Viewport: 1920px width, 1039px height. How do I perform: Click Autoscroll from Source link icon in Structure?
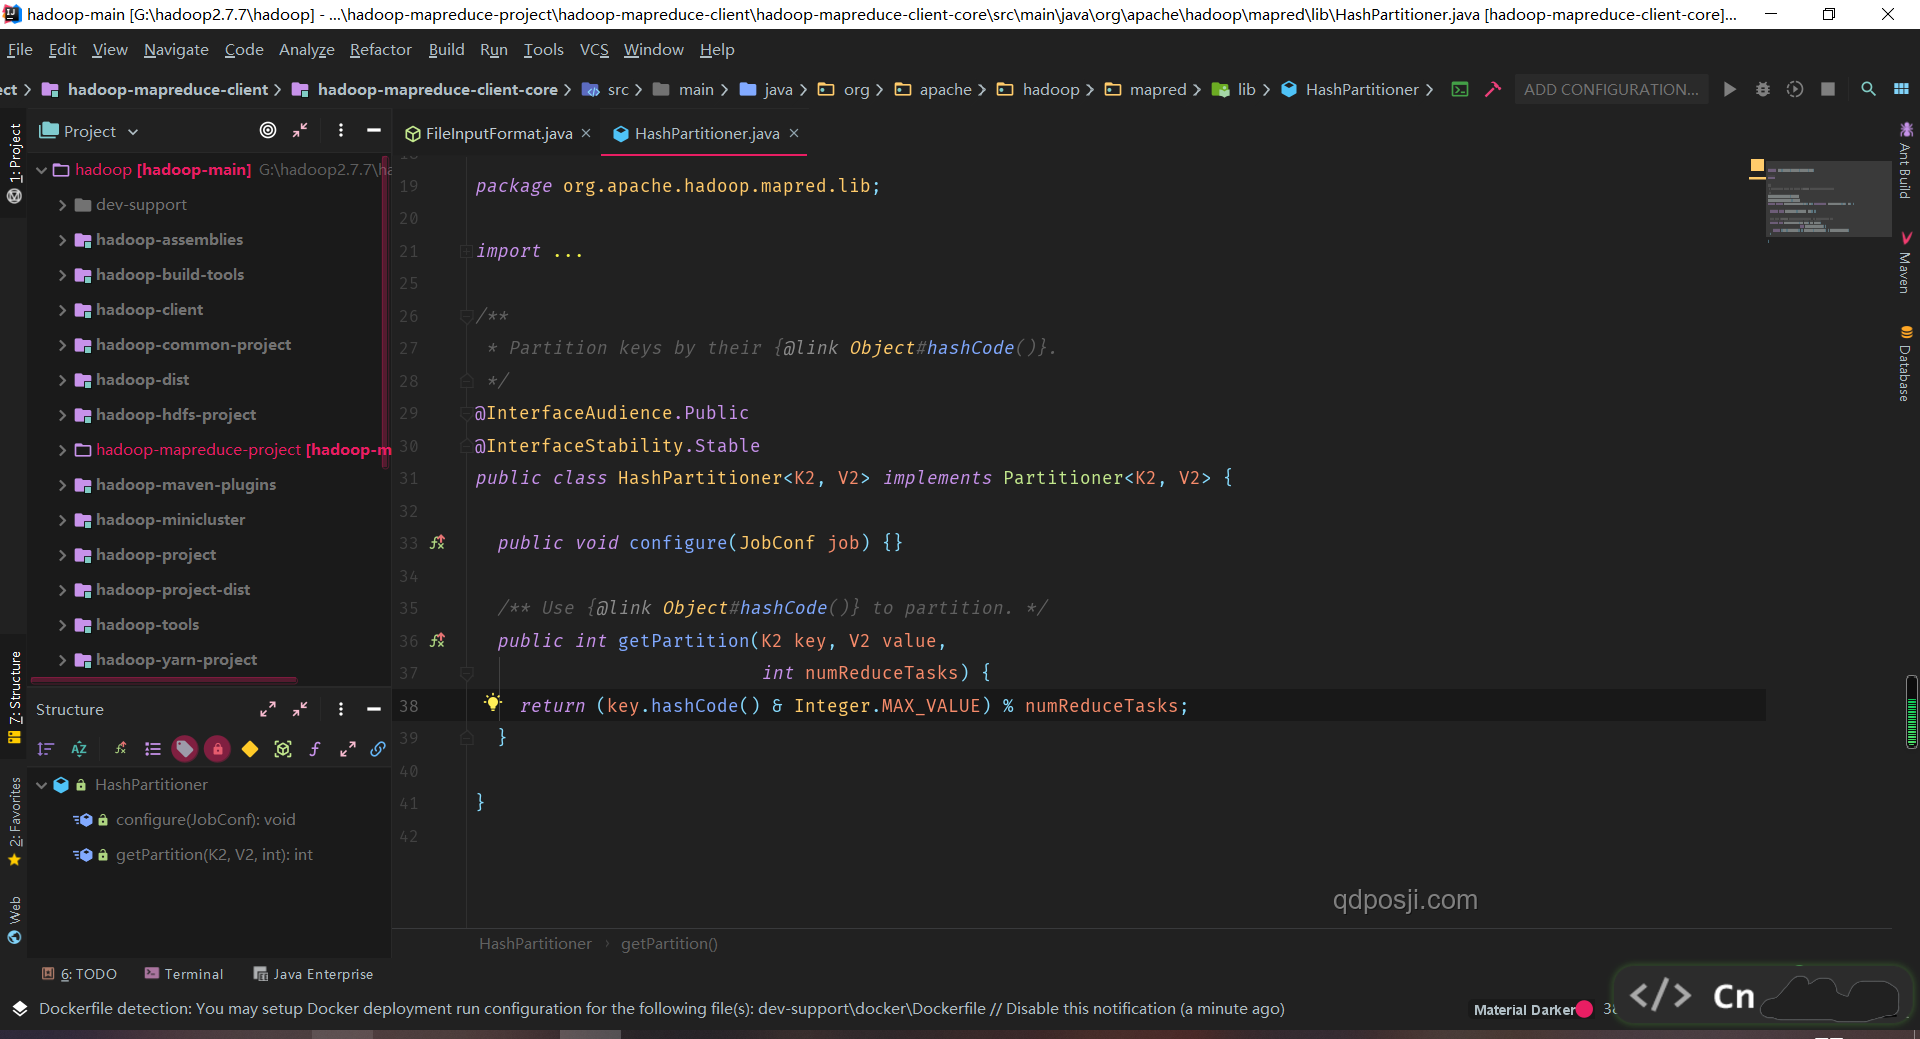(x=378, y=749)
